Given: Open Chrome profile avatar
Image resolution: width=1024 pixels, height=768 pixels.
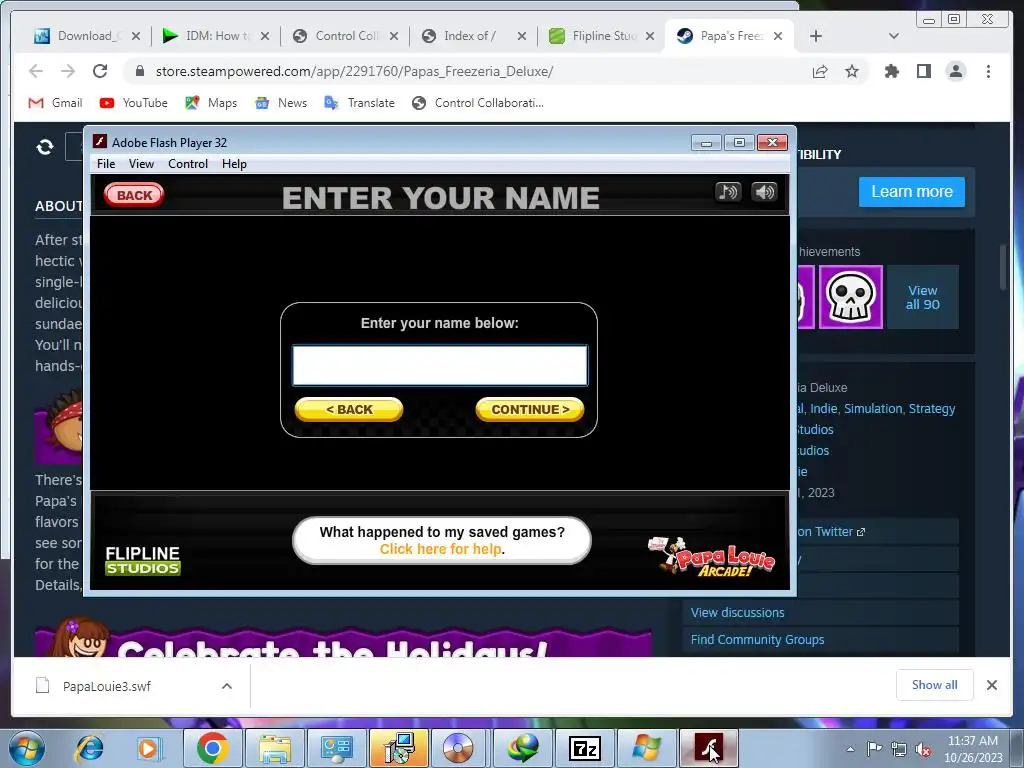Looking at the screenshot, I should (955, 71).
